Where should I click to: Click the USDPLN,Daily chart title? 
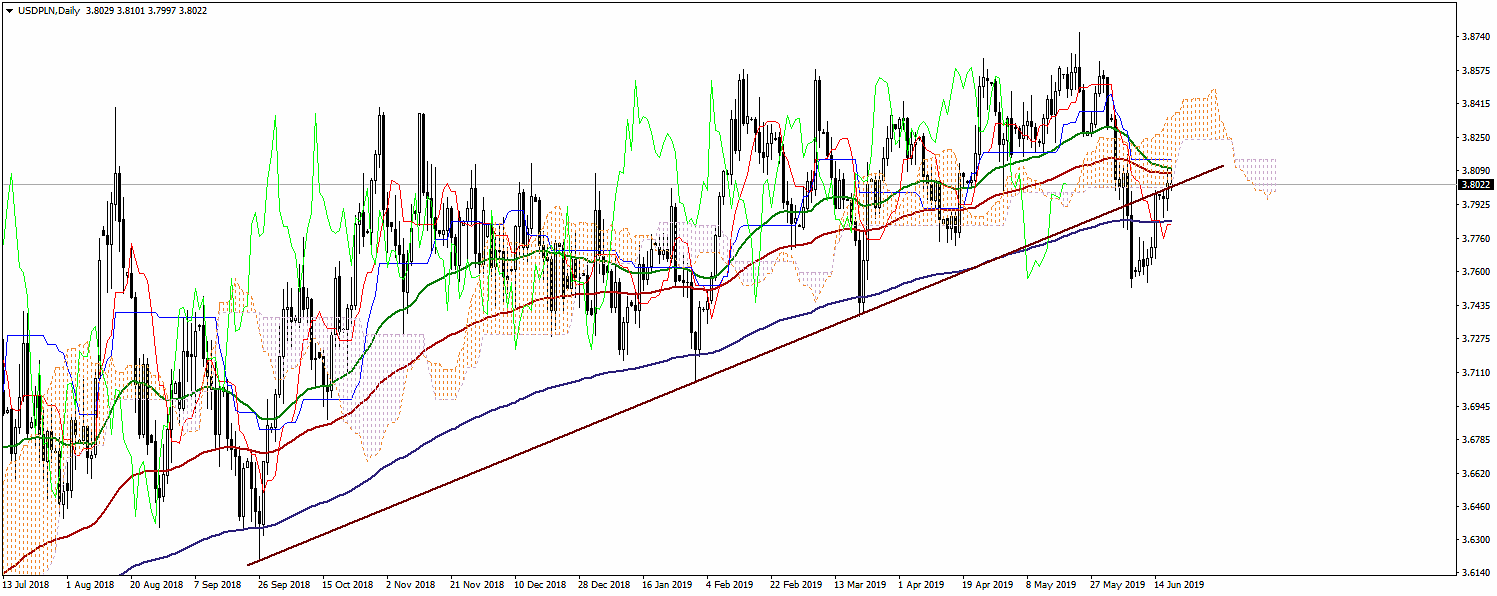point(47,10)
